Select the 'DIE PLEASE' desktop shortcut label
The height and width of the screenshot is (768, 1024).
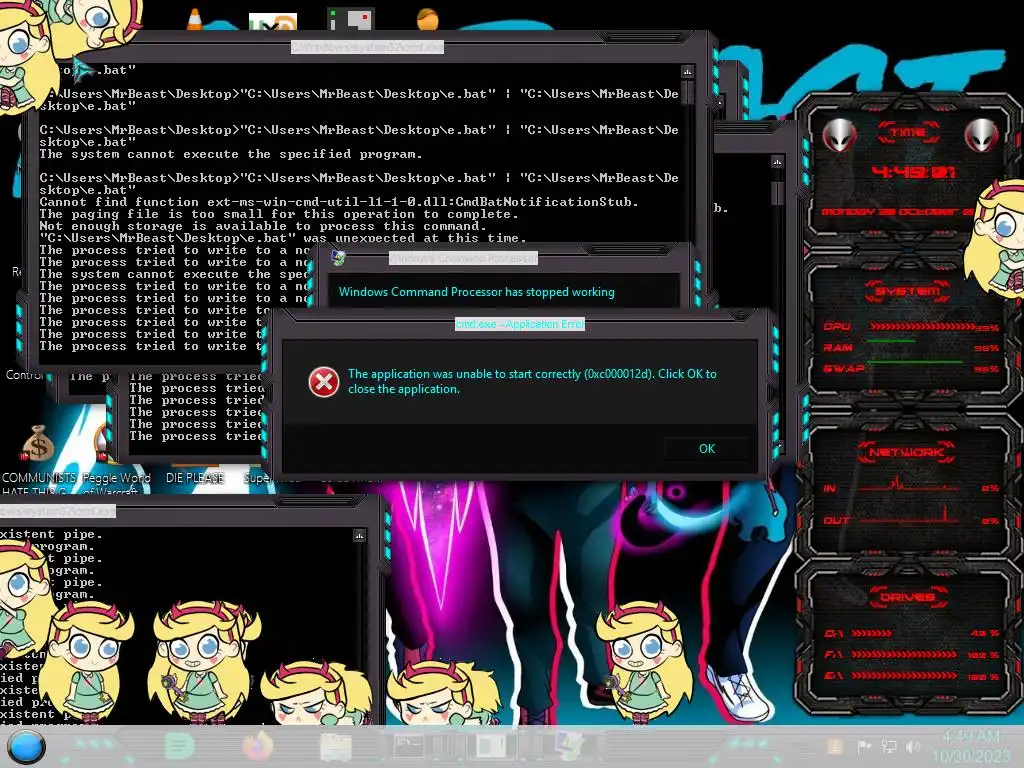click(195, 478)
